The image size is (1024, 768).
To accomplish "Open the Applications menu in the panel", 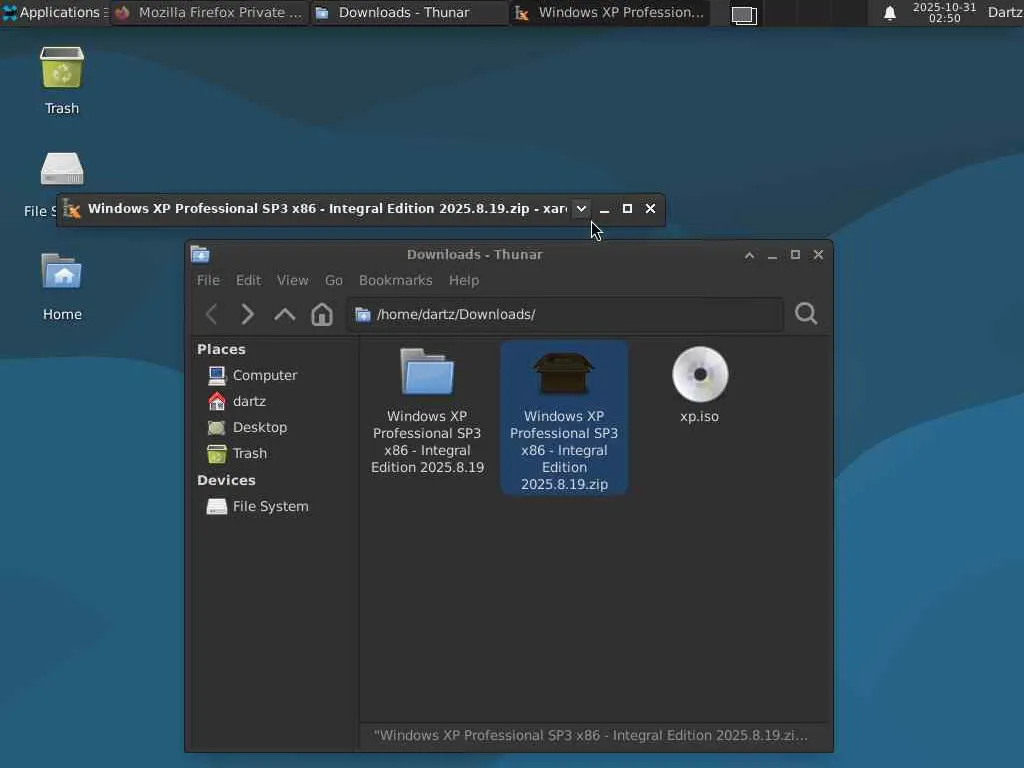I will (55, 12).
